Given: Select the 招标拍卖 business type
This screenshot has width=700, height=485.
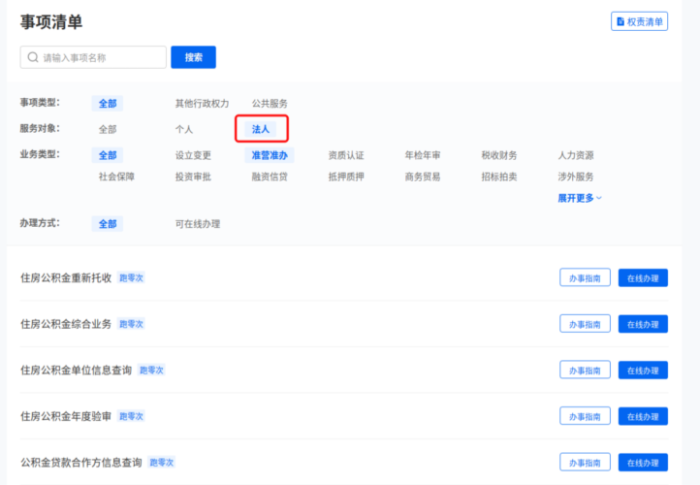Looking at the screenshot, I should click(x=499, y=177).
